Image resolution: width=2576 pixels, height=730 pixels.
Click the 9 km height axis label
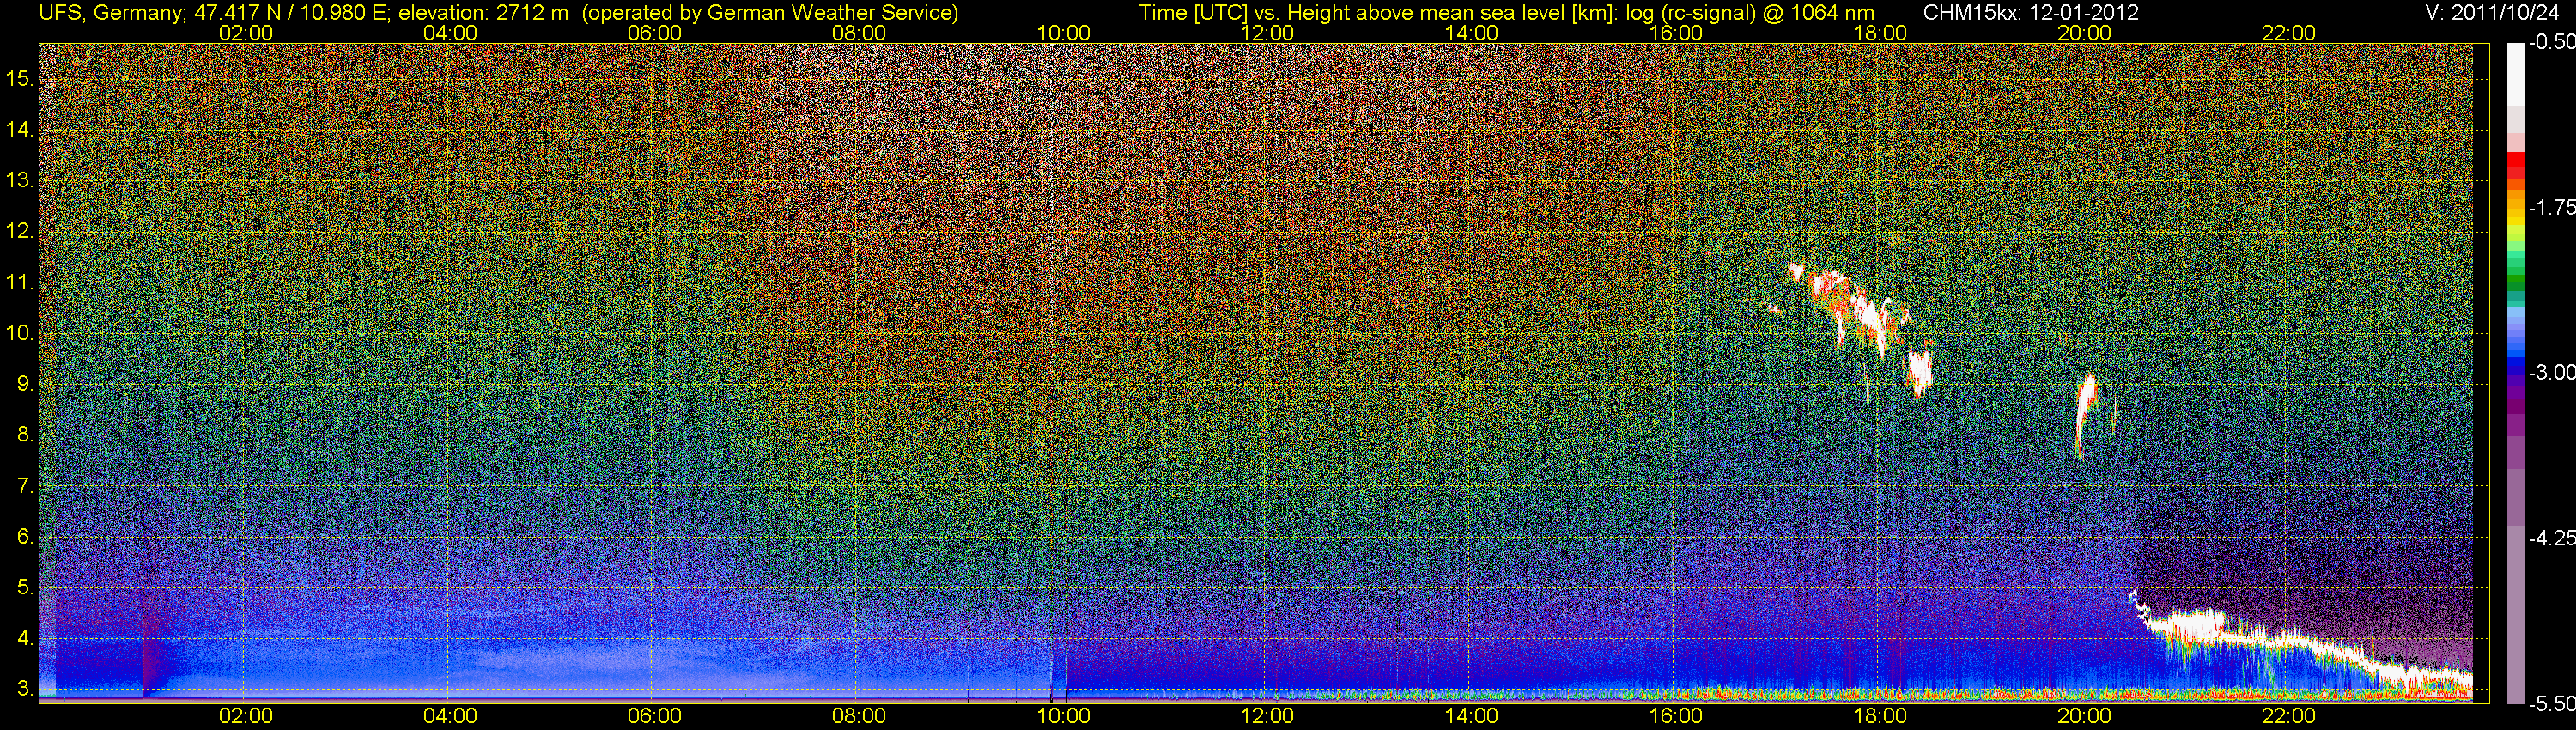pyautogui.click(x=24, y=384)
